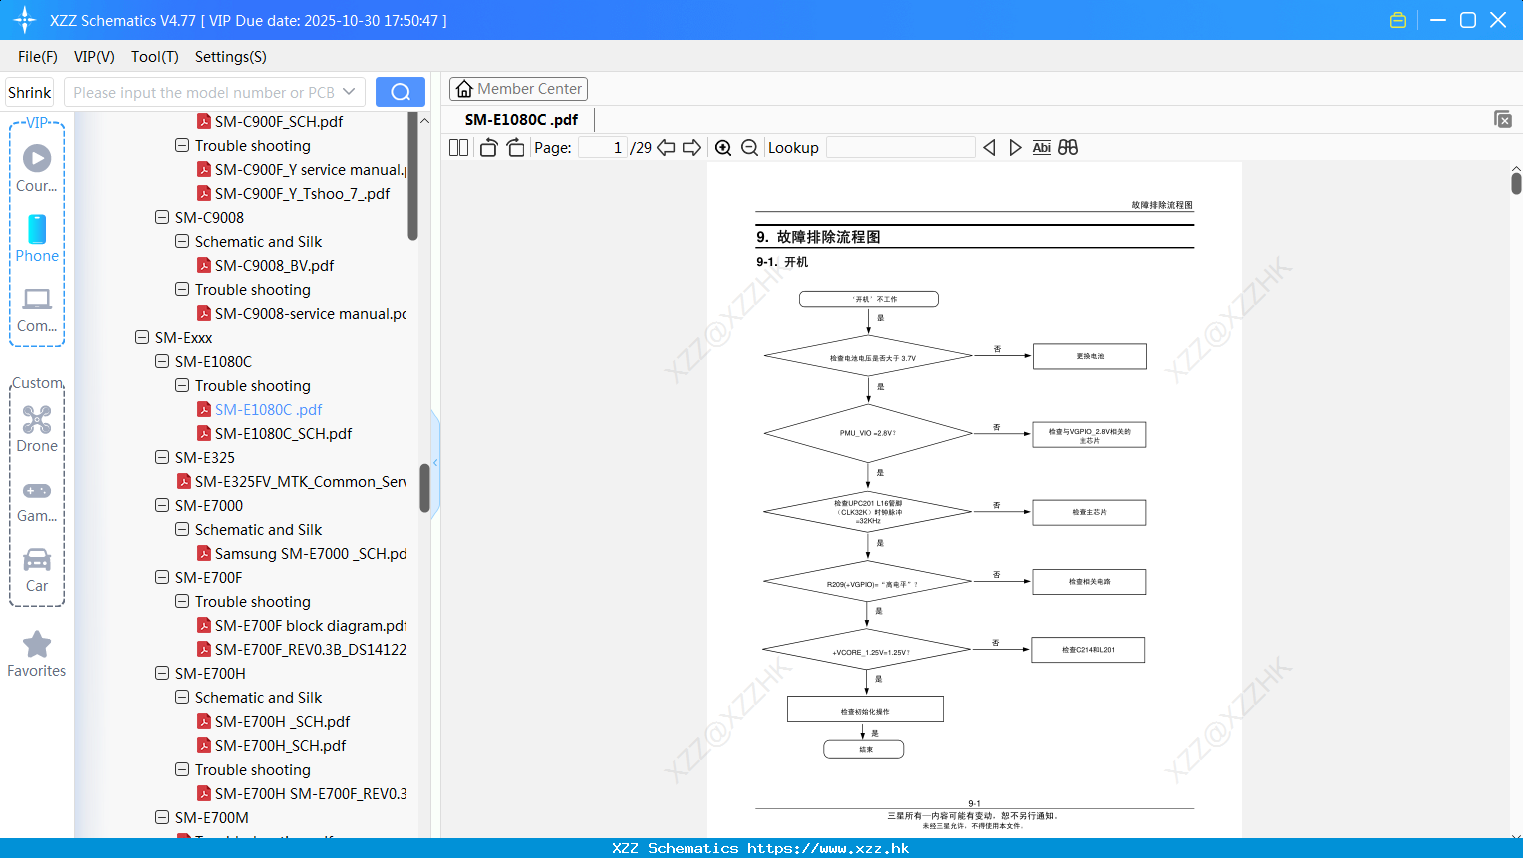Open the File(F) menu
The width and height of the screenshot is (1523, 858).
pyautogui.click(x=37, y=57)
